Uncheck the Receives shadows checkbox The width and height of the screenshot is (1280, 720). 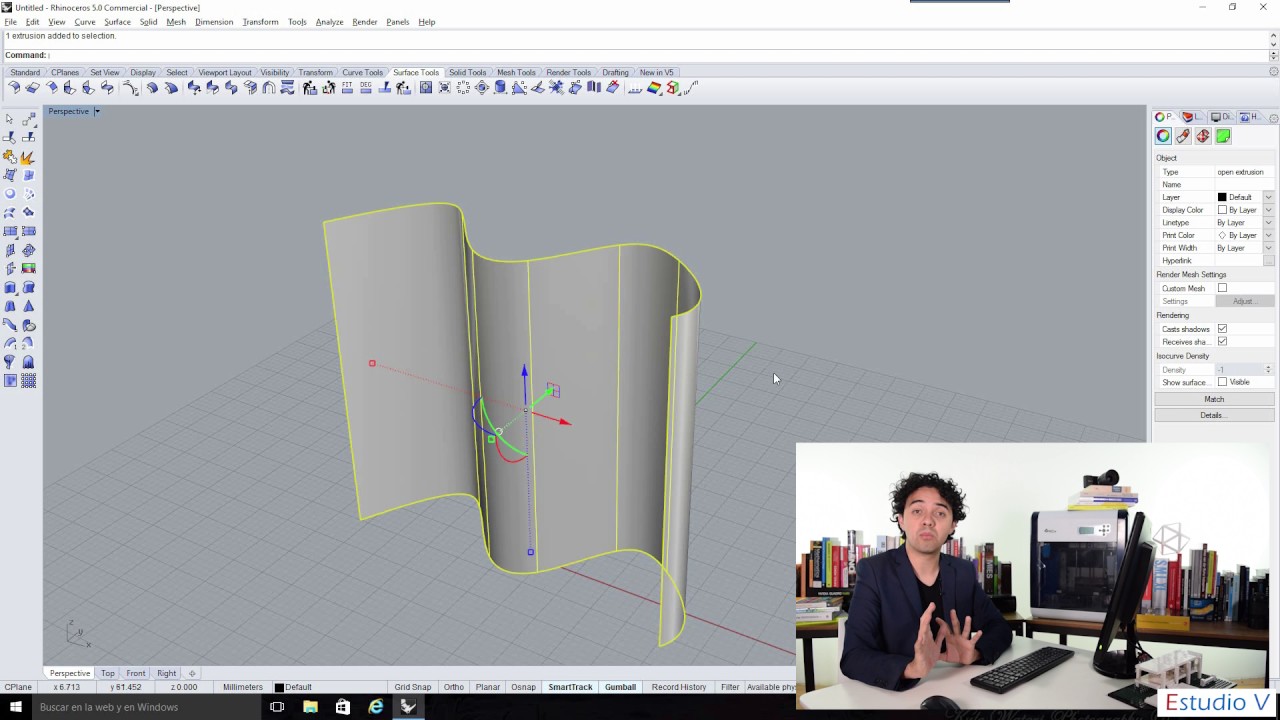(1222, 342)
